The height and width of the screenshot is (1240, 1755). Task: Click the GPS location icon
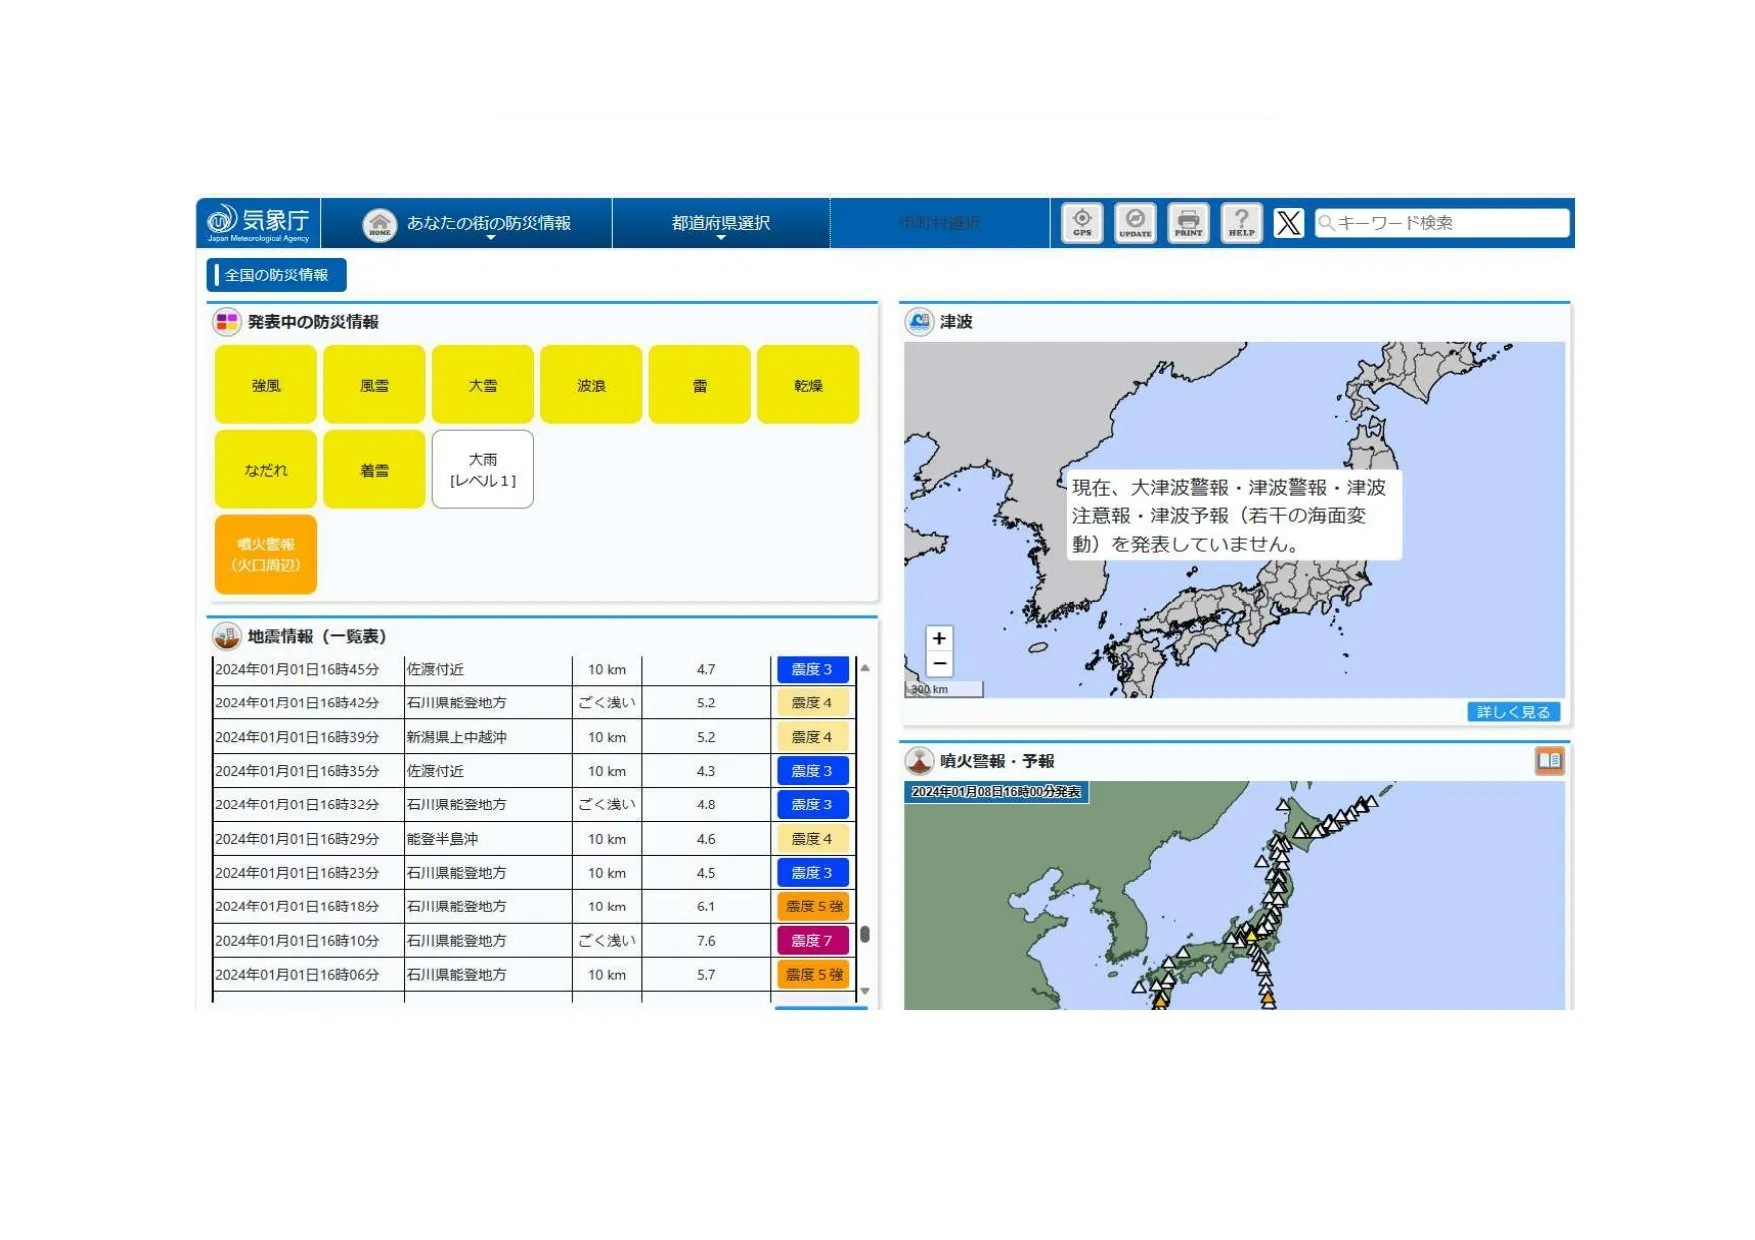tap(1081, 222)
